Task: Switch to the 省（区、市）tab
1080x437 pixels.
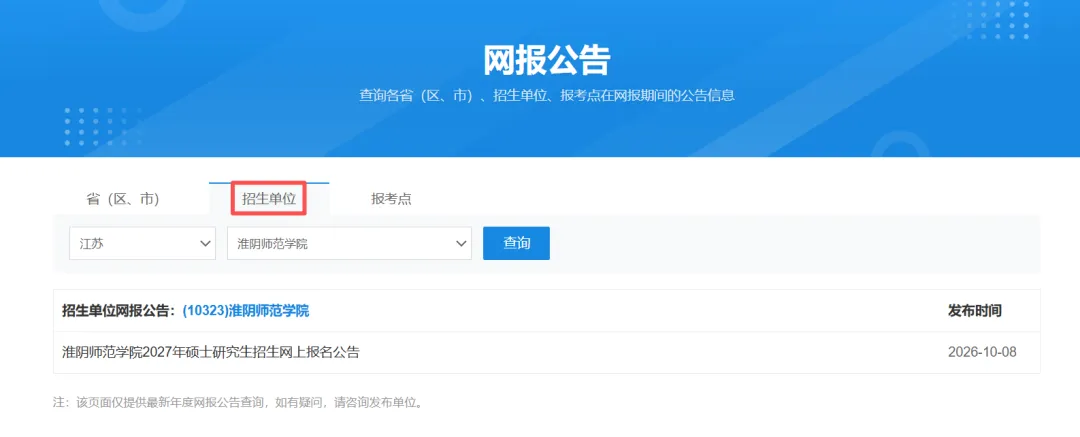Action: (x=123, y=199)
